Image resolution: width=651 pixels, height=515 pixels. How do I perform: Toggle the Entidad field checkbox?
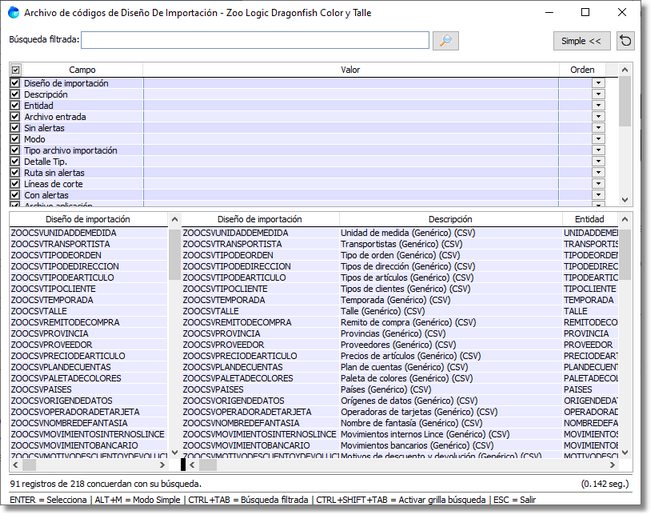pyautogui.click(x=15, y=105)
